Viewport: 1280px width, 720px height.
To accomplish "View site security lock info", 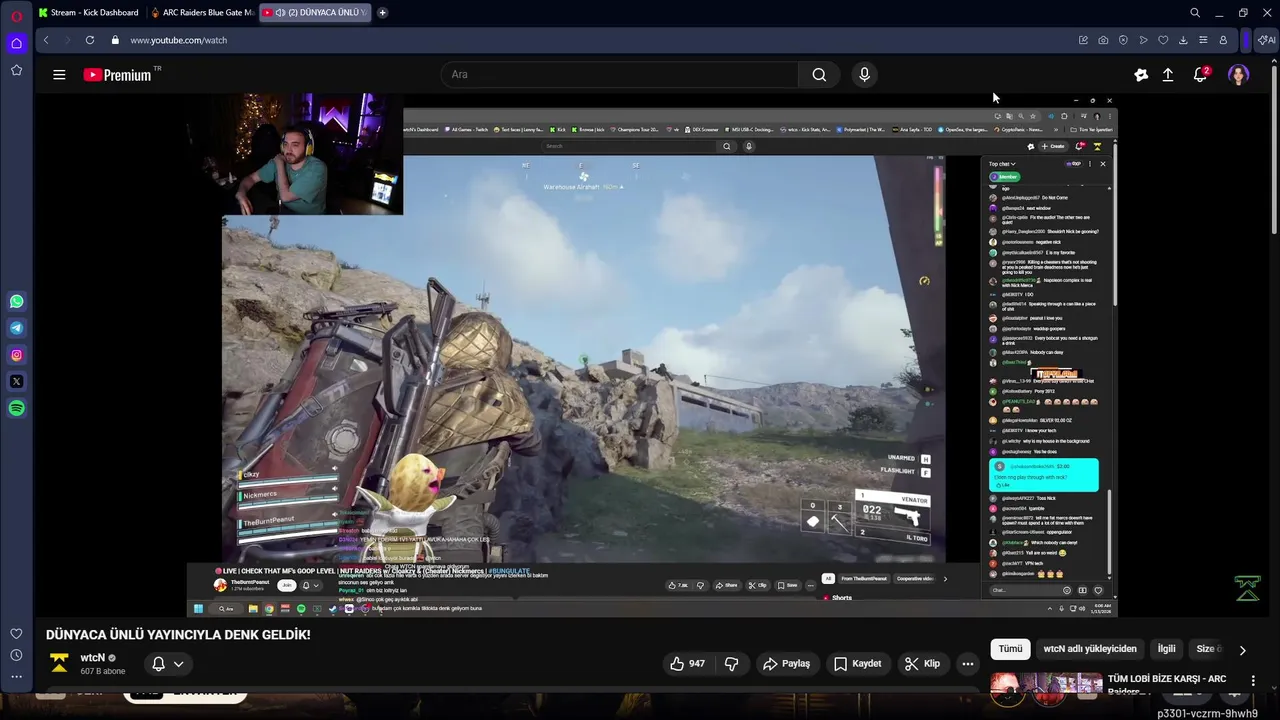I will [115, 40].
